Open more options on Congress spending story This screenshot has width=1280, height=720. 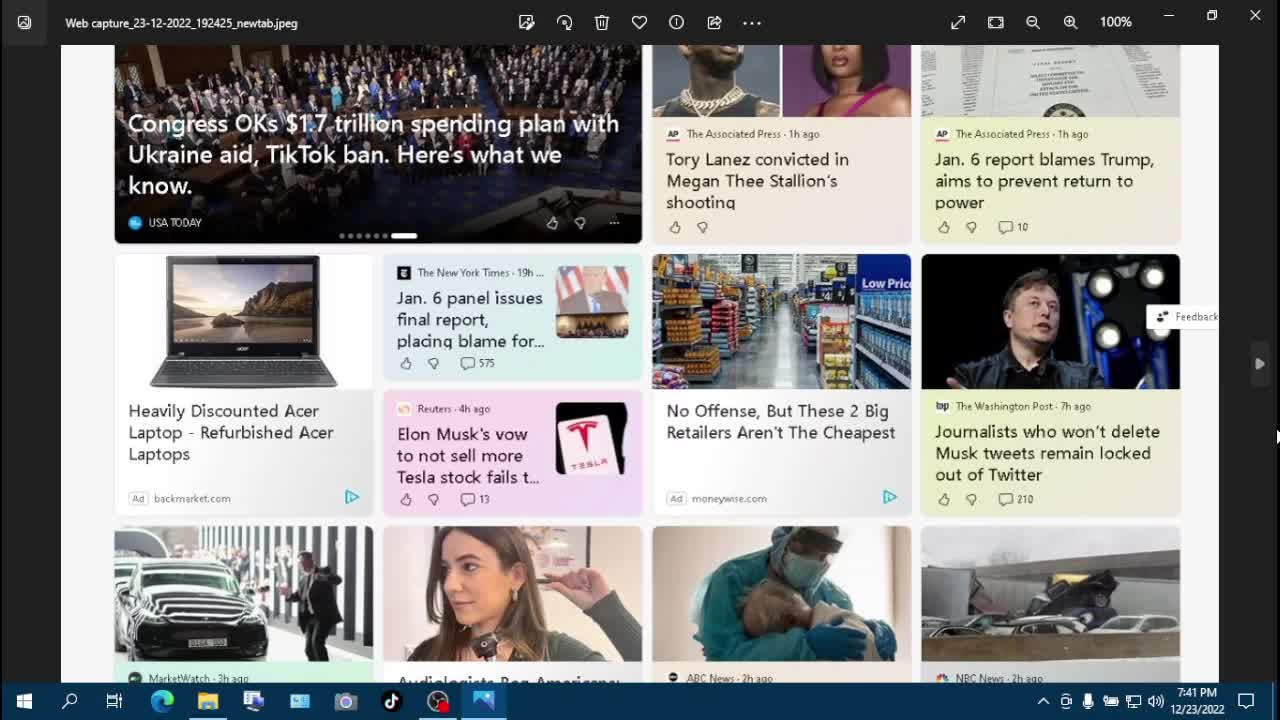614,223
